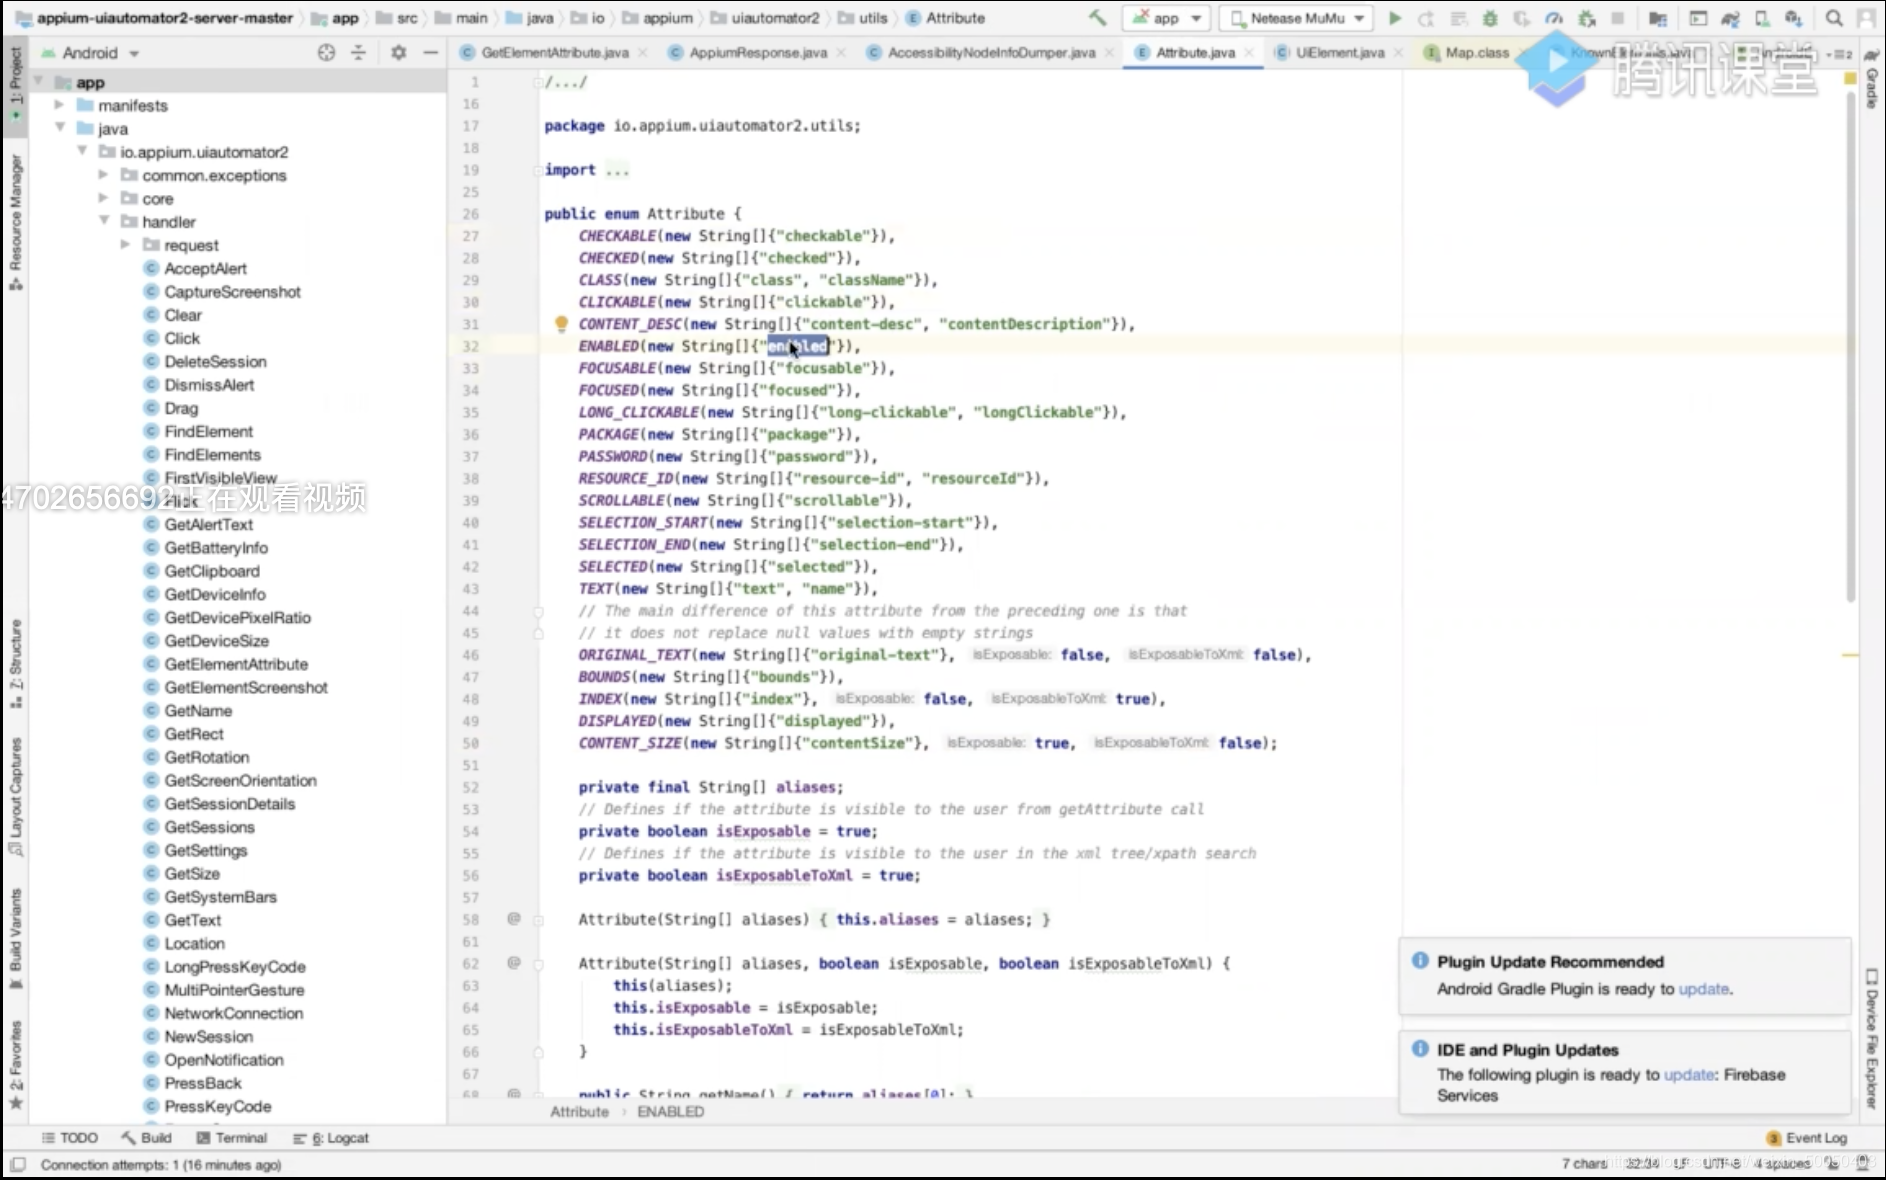The image size is (1886, 1180).
Task: Open GetElementAttribute class in project tree
Action: 236,664
